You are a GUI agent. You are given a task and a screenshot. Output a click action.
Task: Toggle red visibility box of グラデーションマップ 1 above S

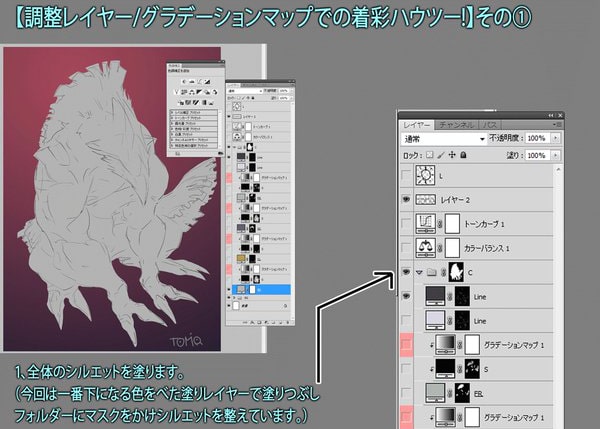click(x=406, y=345)
